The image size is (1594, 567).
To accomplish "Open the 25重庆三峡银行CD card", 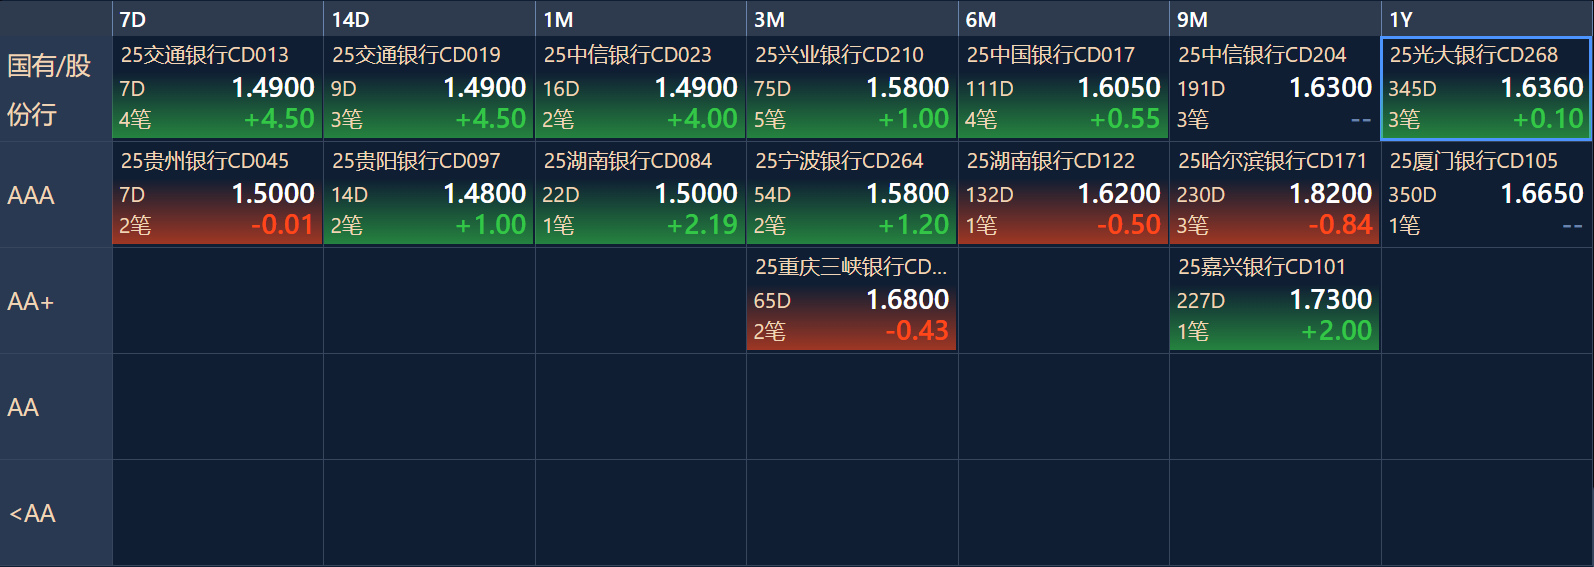I will tap(852, 300).
